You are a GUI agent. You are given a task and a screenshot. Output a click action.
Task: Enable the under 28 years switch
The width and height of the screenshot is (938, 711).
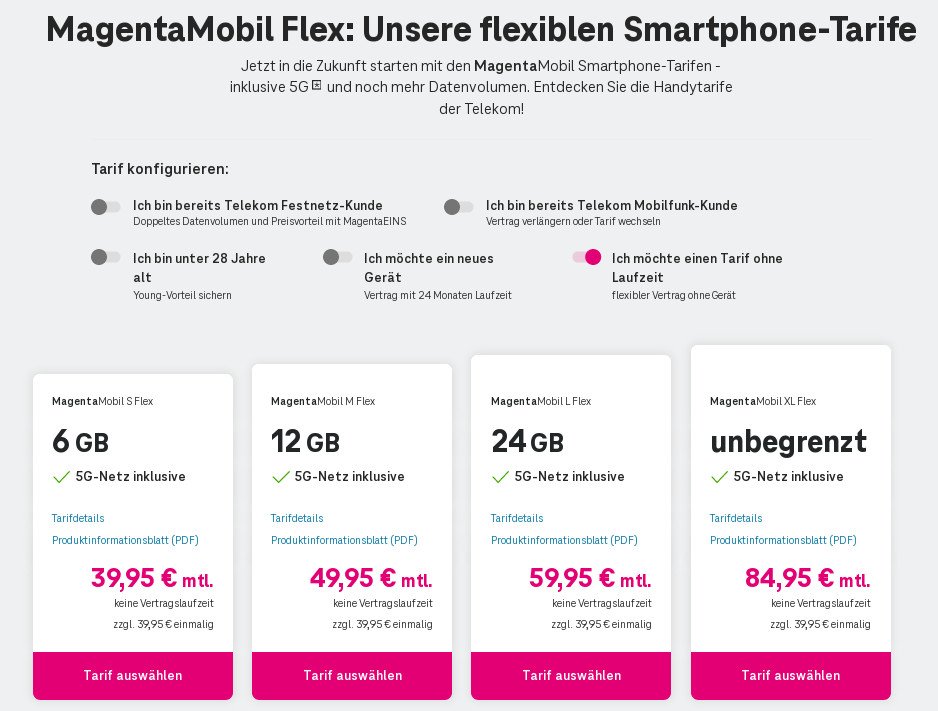click(105, 257)
